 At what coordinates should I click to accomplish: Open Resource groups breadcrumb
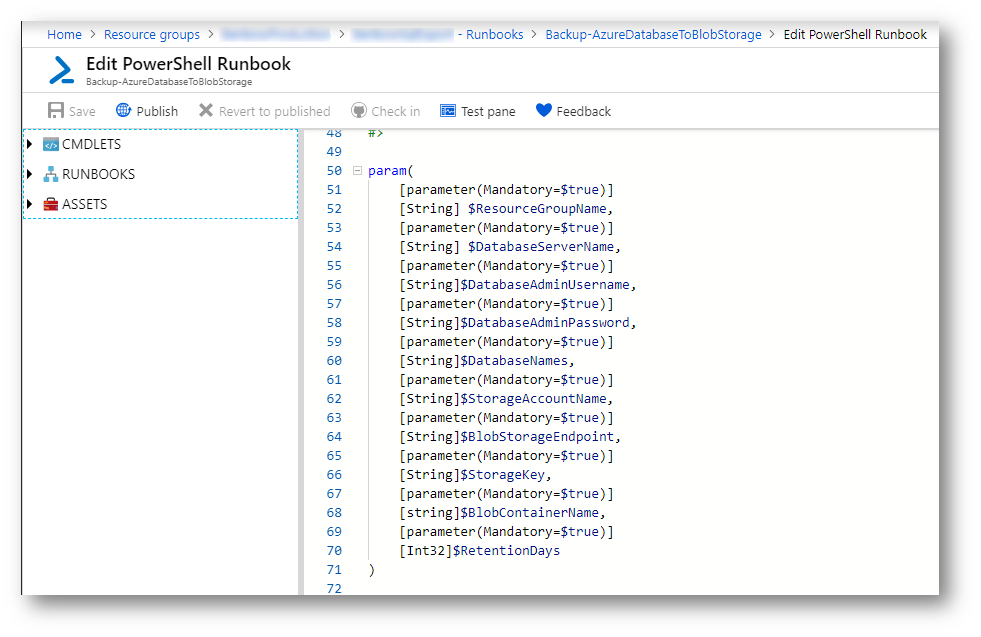click(152, 34)
